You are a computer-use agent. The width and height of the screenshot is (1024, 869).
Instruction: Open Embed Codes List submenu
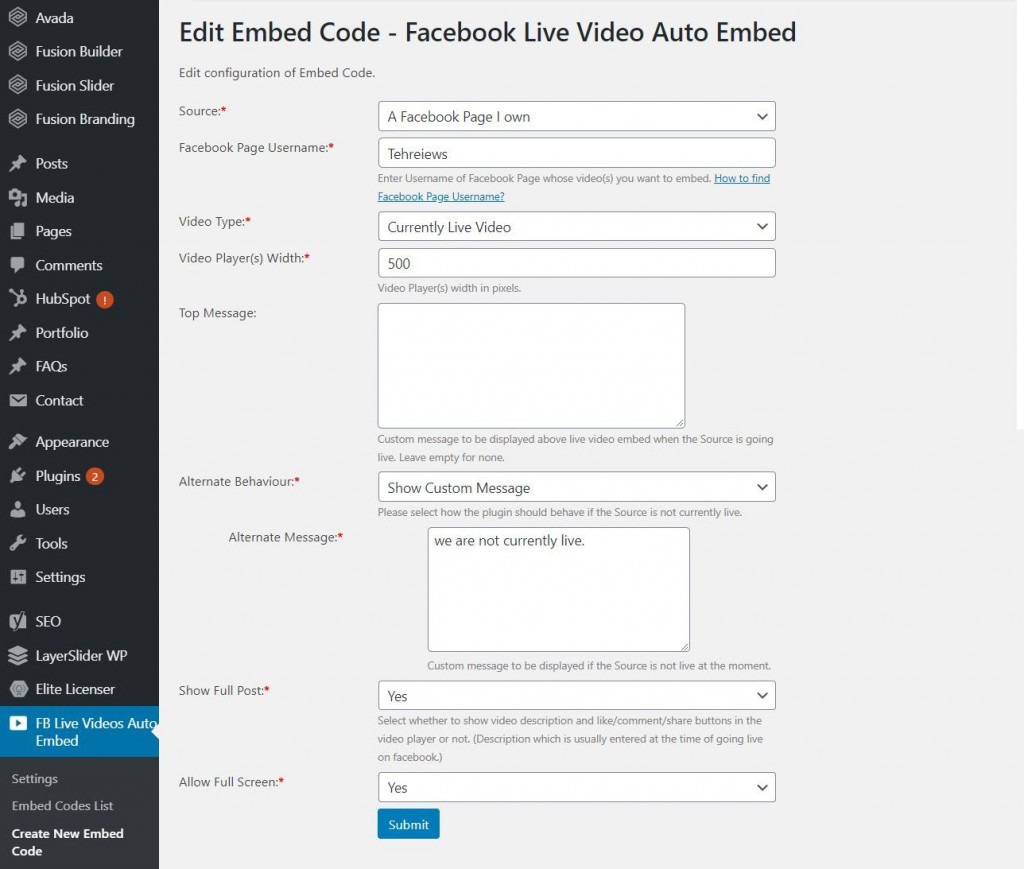tap(62, 806)
